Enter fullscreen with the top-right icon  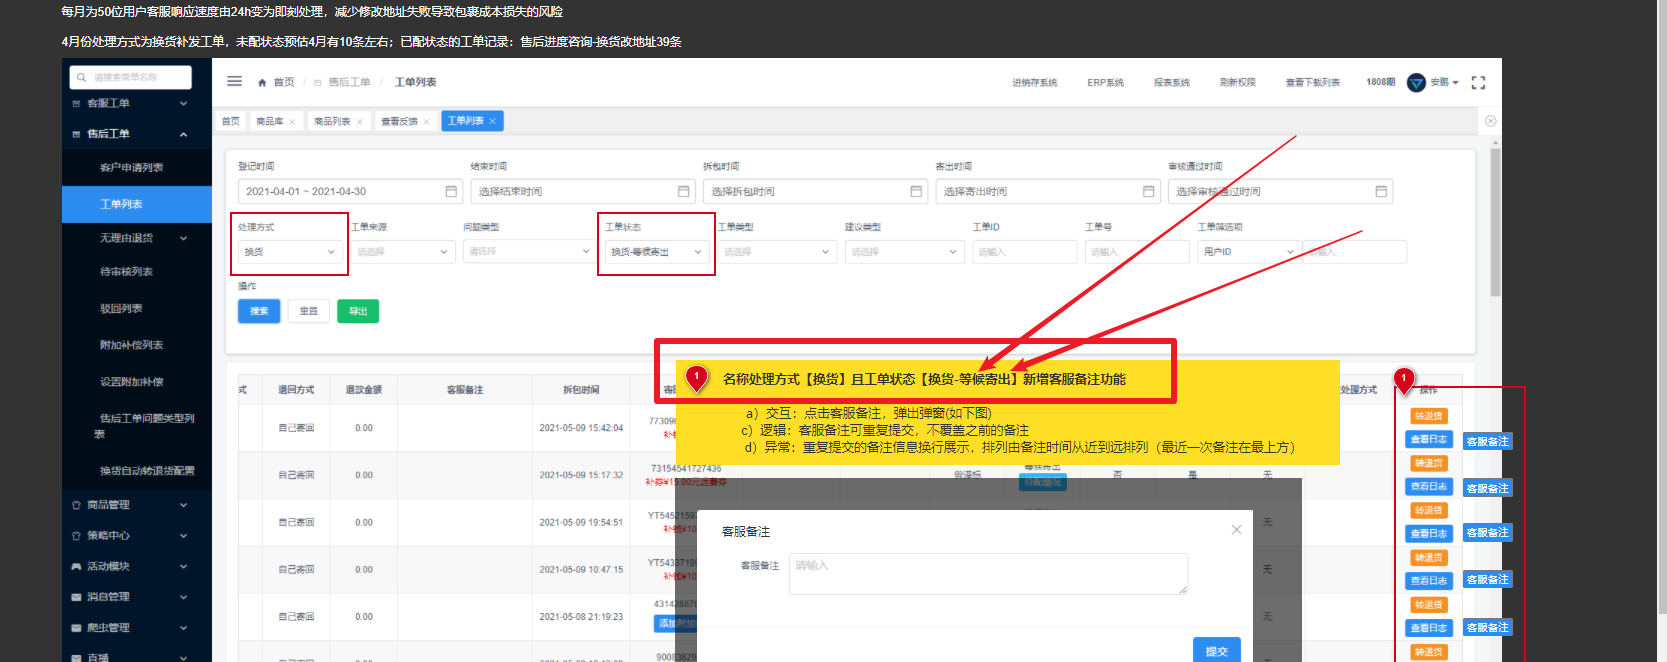tap(1478, 83)
